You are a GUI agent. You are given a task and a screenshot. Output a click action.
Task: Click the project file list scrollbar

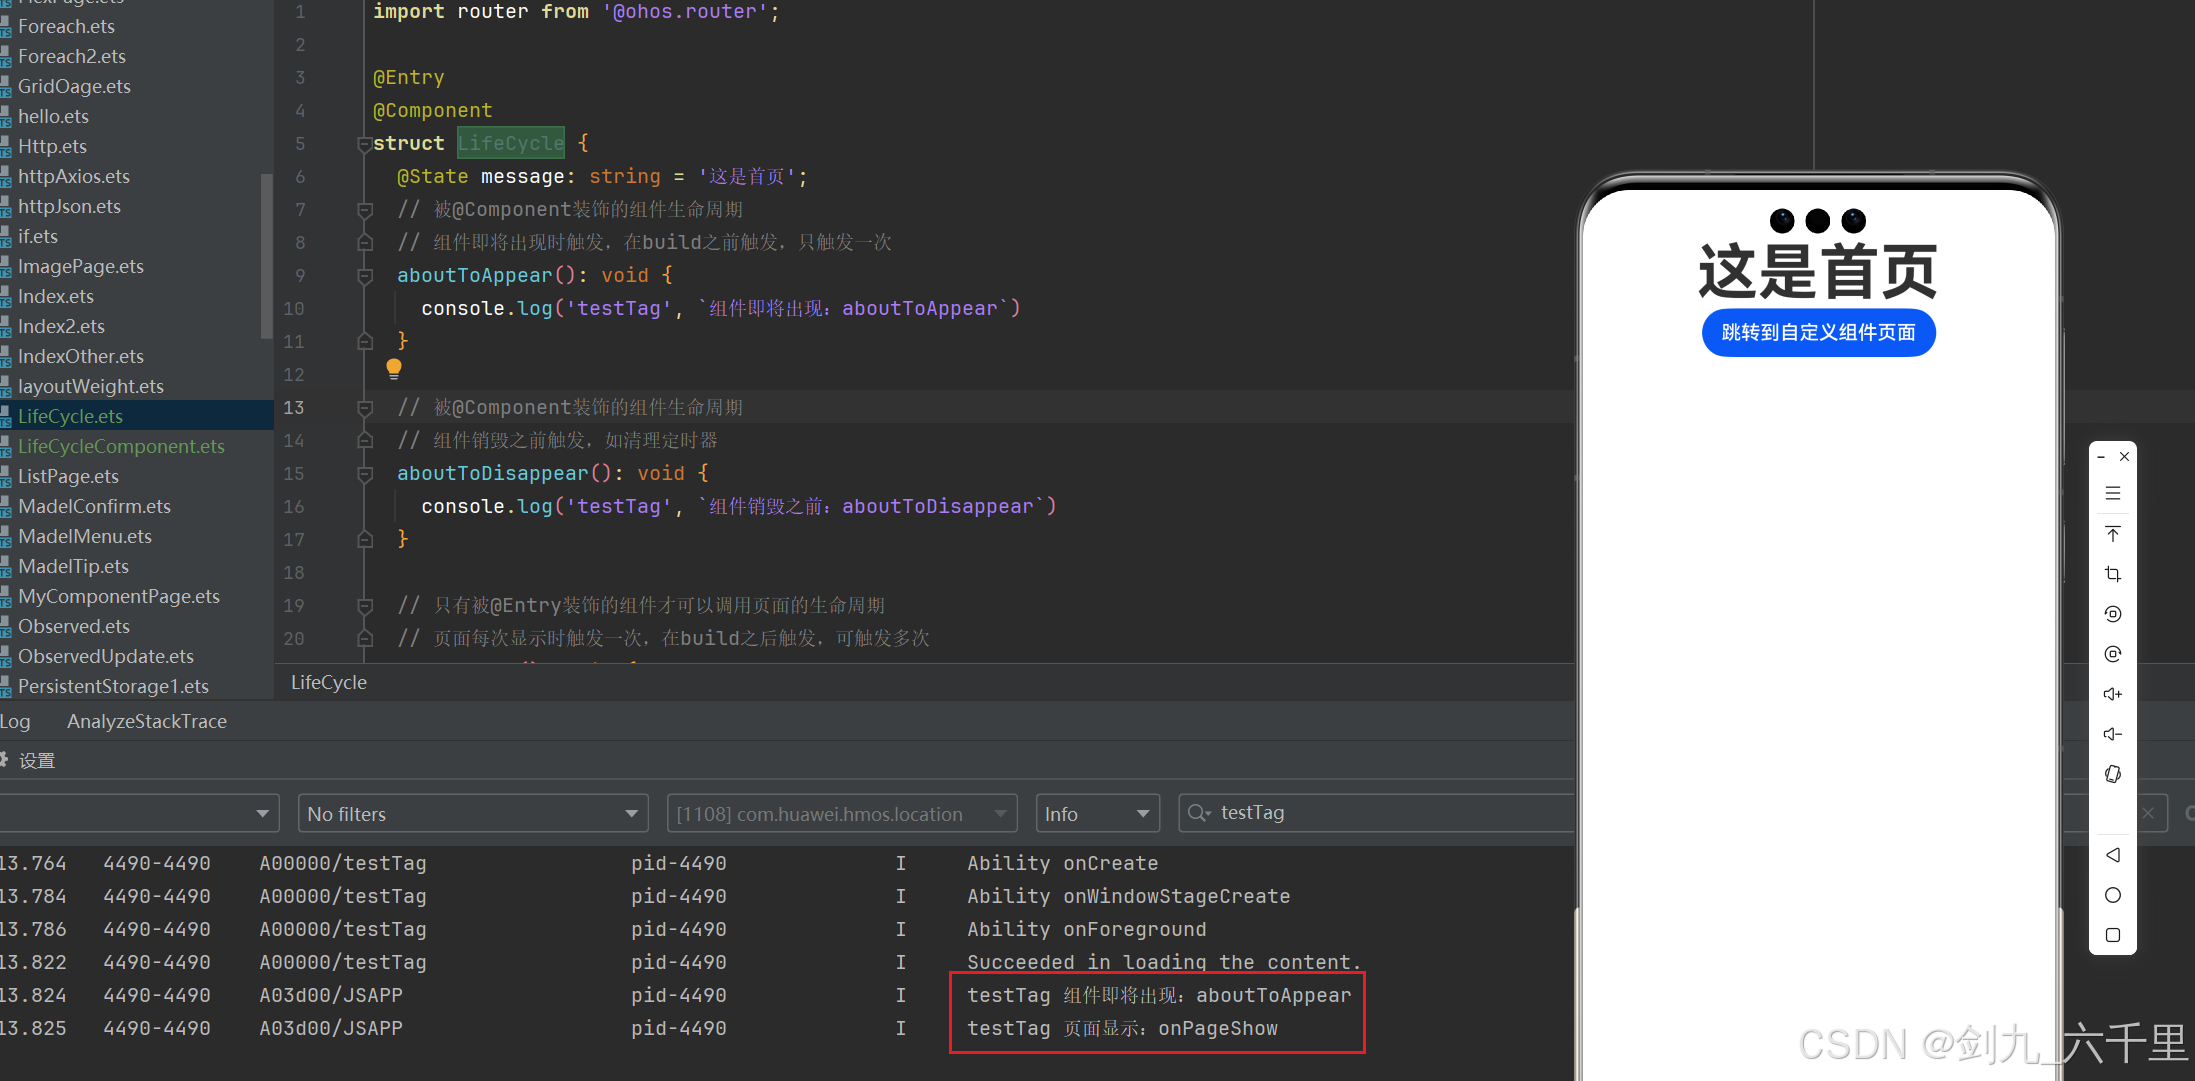[x=266, y=255]
